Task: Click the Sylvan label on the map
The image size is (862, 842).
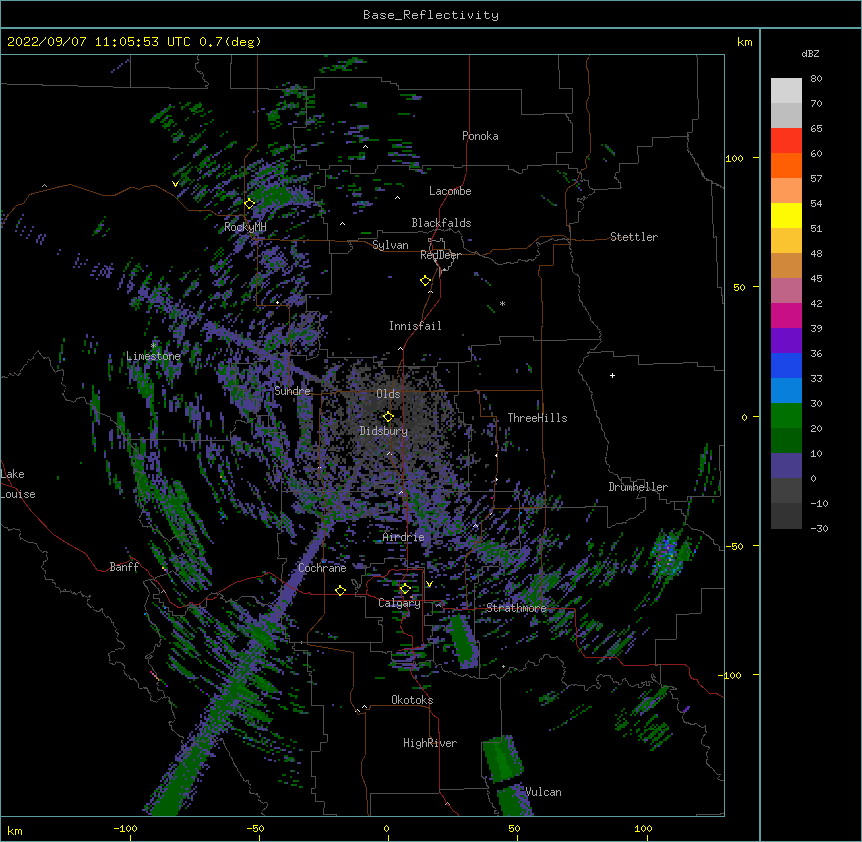Action: coord(390,245)
